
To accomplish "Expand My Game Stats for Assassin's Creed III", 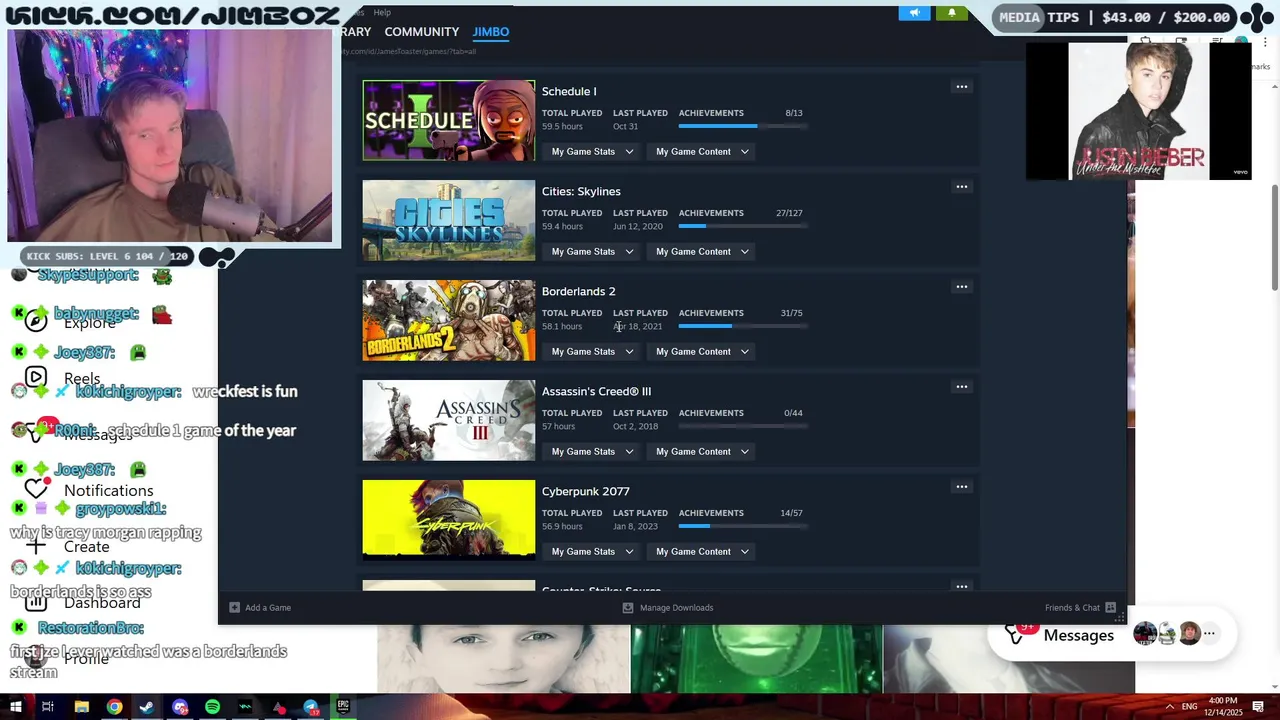I will point(591,452).
